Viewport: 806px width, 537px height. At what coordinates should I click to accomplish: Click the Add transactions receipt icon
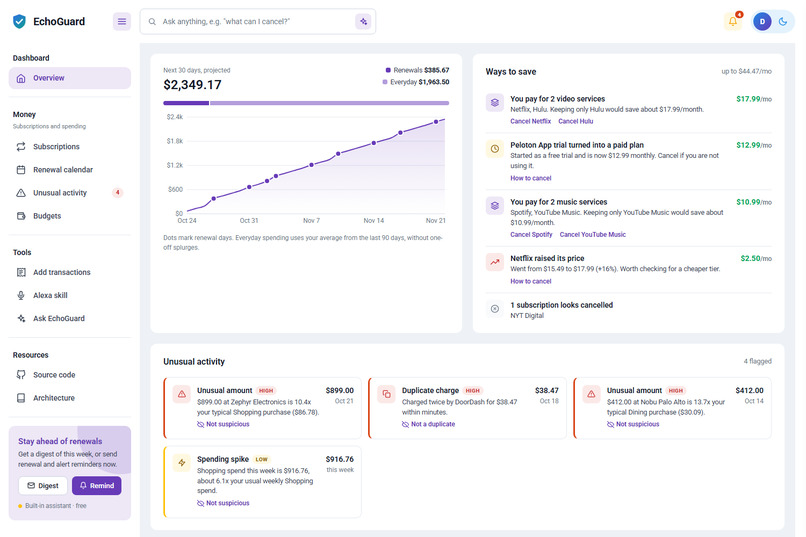21,272
